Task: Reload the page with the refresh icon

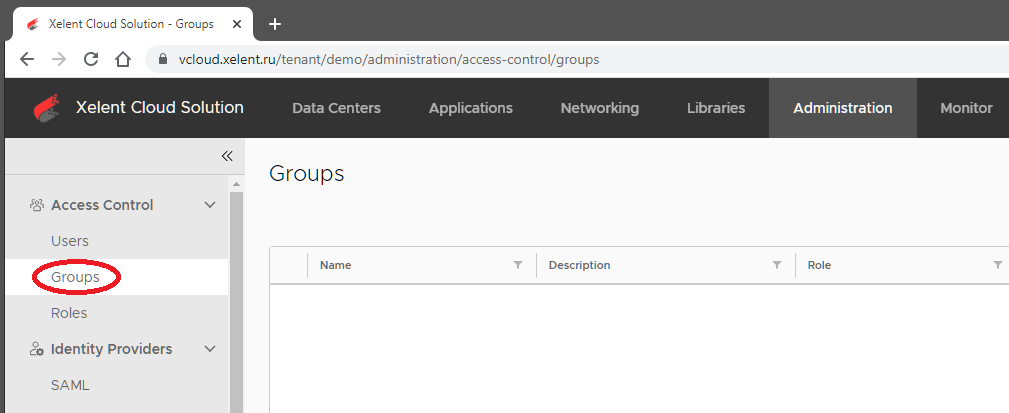Action: 91,60
